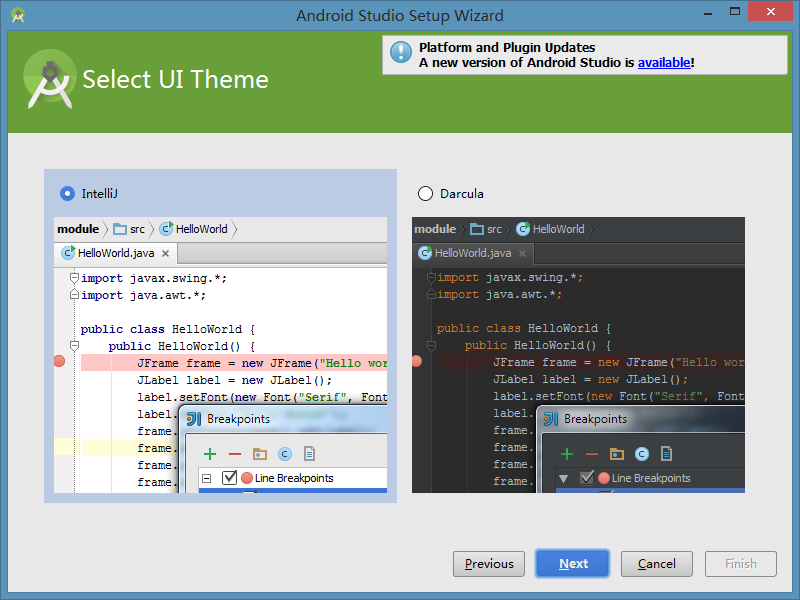Click class icon in Darcula Breakpoints toolbar
Image resolution: width=800 pixels, height=600 pixels.
[x=642, y=454]
